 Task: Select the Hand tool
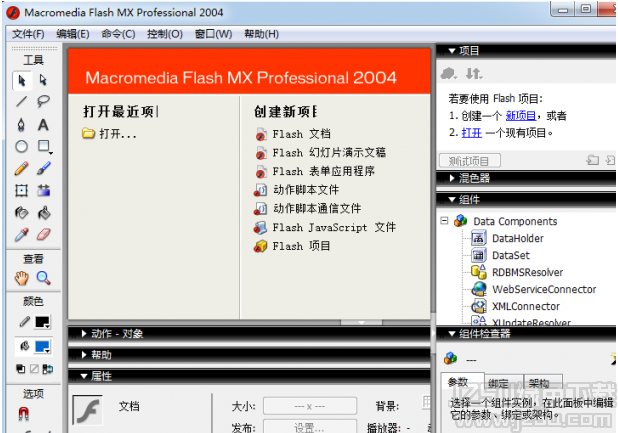[22, 278]
